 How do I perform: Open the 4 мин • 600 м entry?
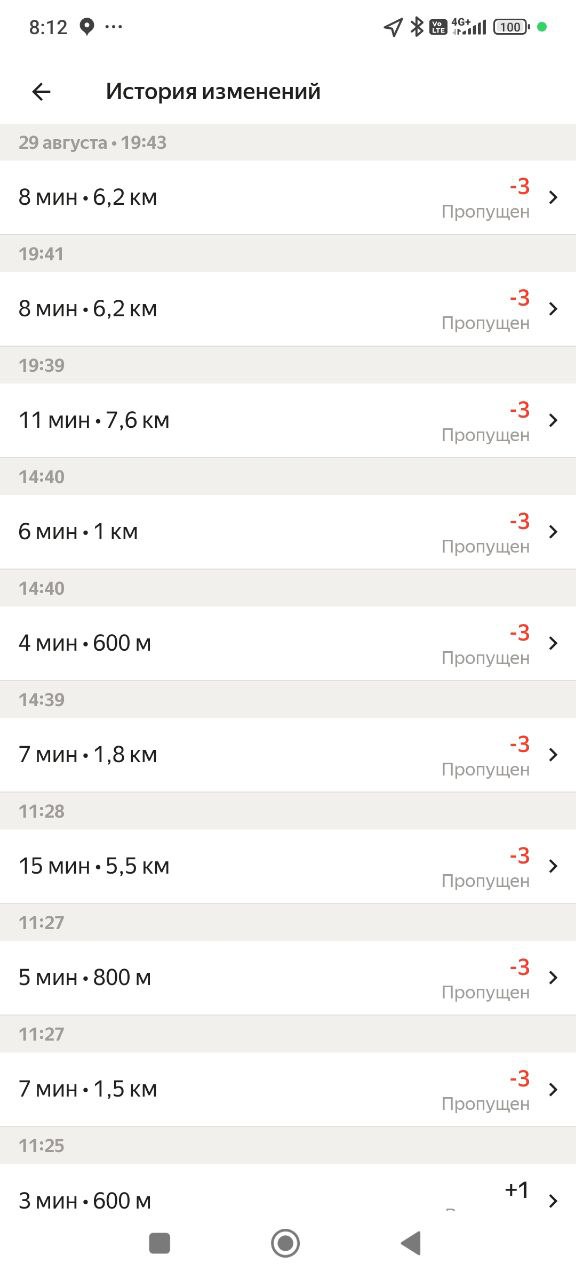[288, 643]
